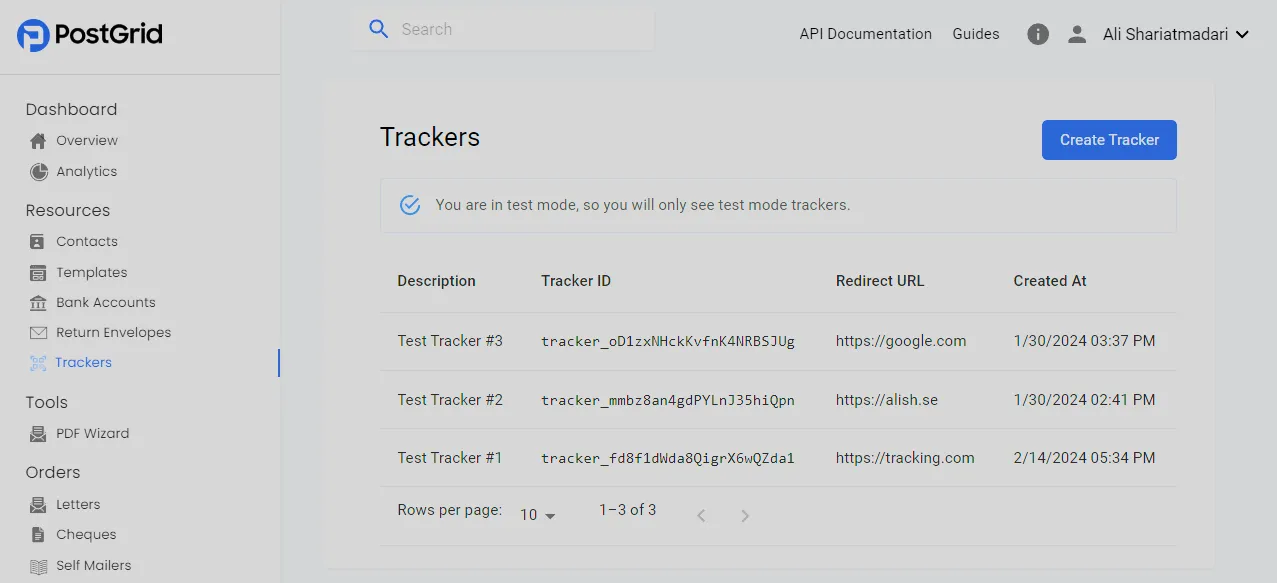Image resolution: width=1277 pixels, height=583 pixels.
Task: Open API Documentation
Action: pos(864,33)
